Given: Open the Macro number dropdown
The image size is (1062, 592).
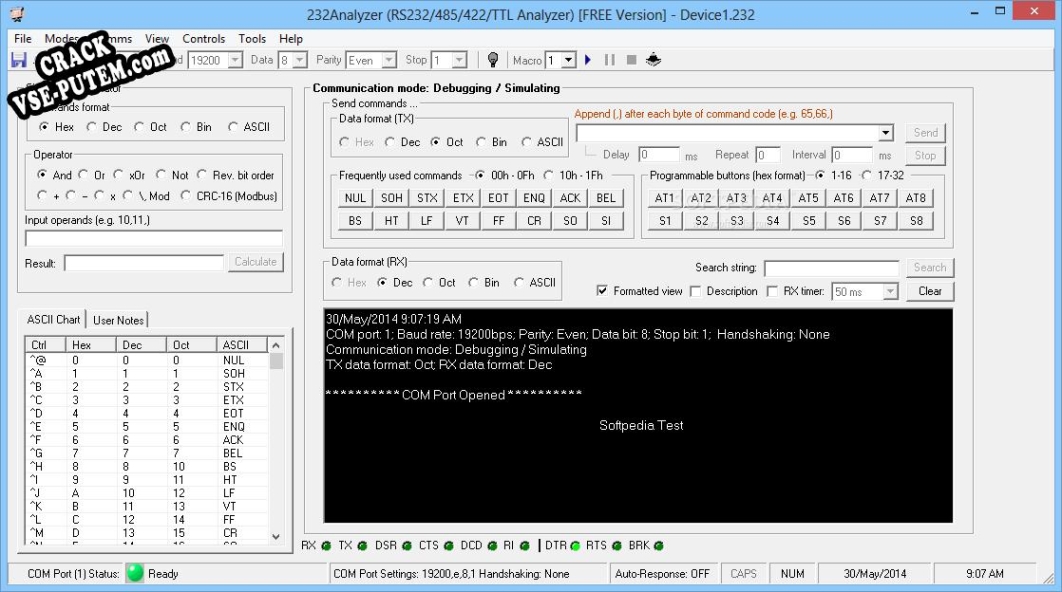Looking at the screenshot, I should coord(568,60).
